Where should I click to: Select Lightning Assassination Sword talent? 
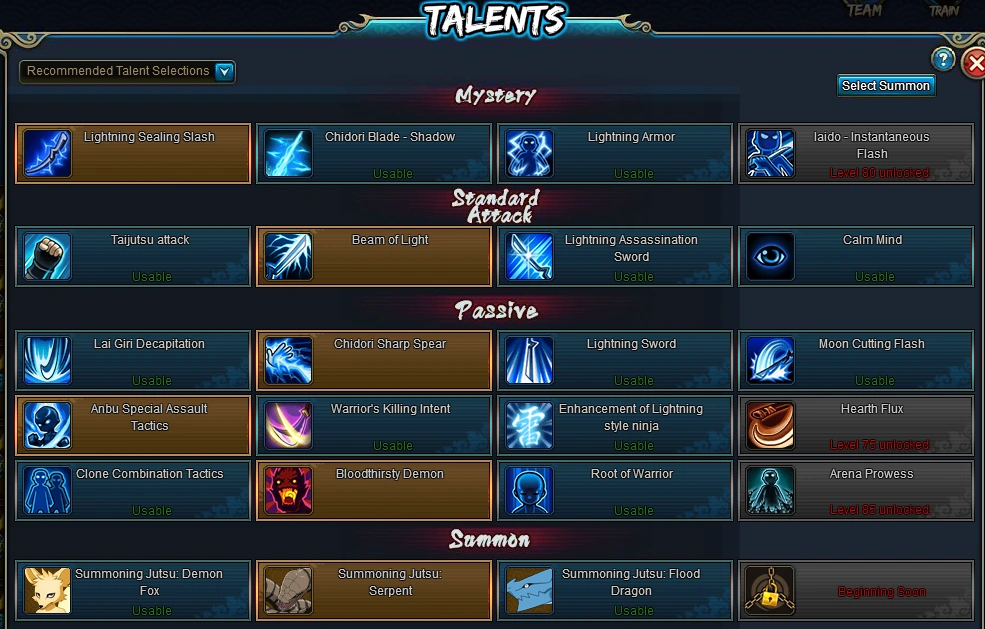coord(615,256)
